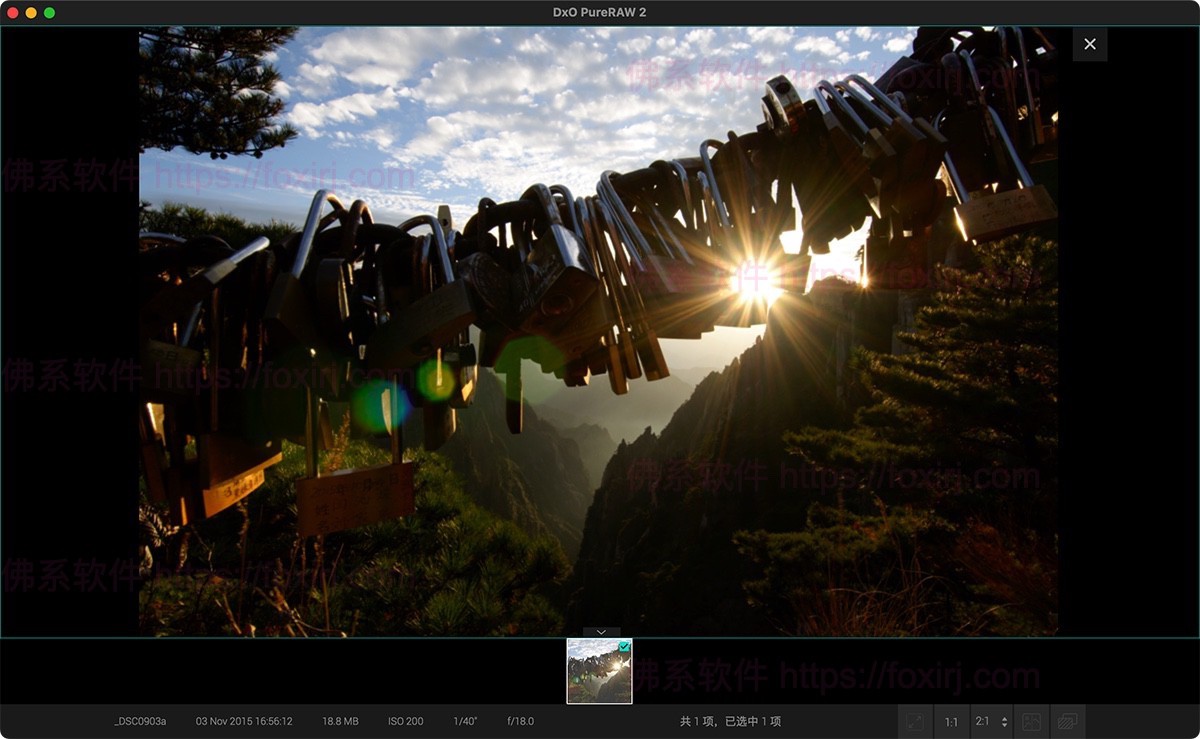The height and width of the screenshot is (739, 1200).
Task: Click the green full-screen window button
Action: tap(49, 13)
